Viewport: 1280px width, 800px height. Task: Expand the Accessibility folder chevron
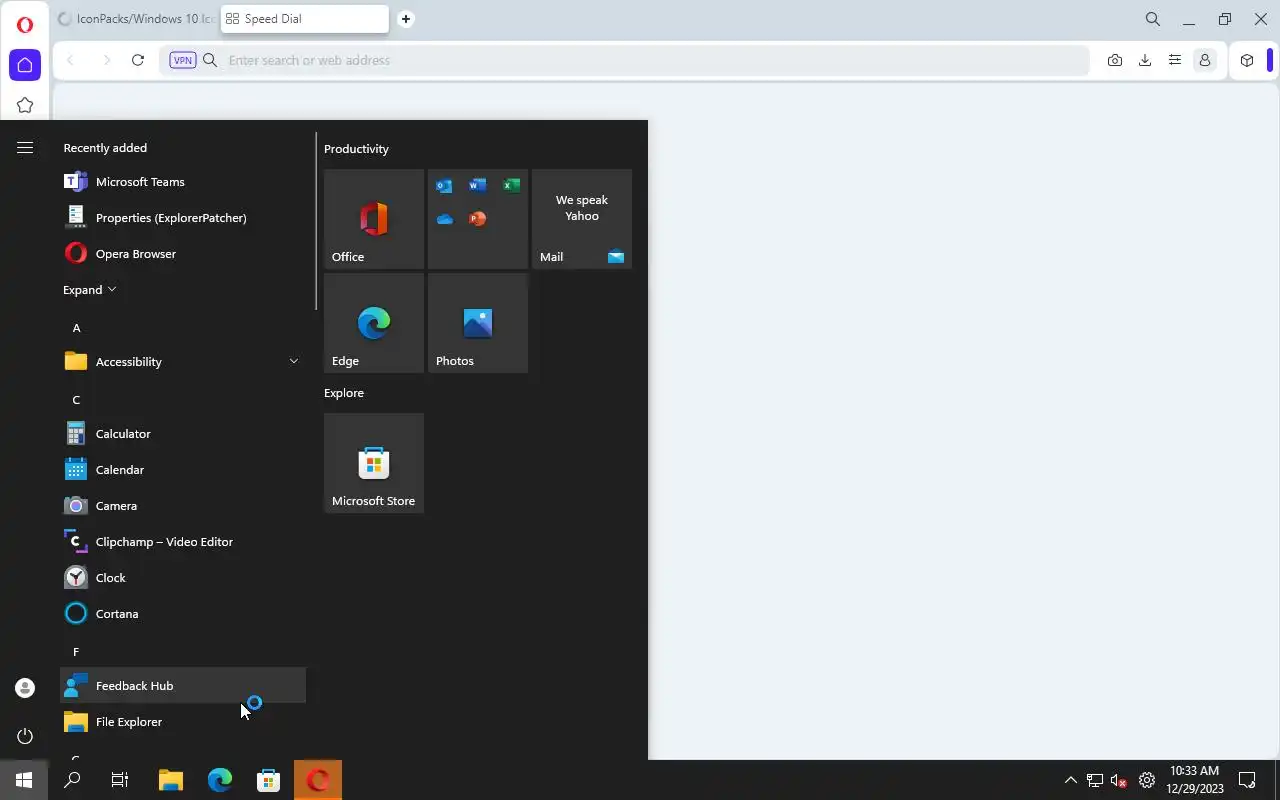[293, 362]
